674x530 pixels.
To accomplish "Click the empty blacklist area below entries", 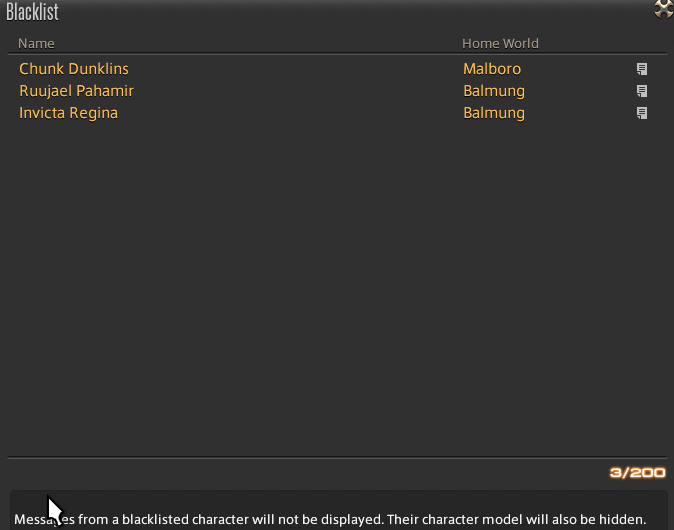I will [x=337, y=288].
